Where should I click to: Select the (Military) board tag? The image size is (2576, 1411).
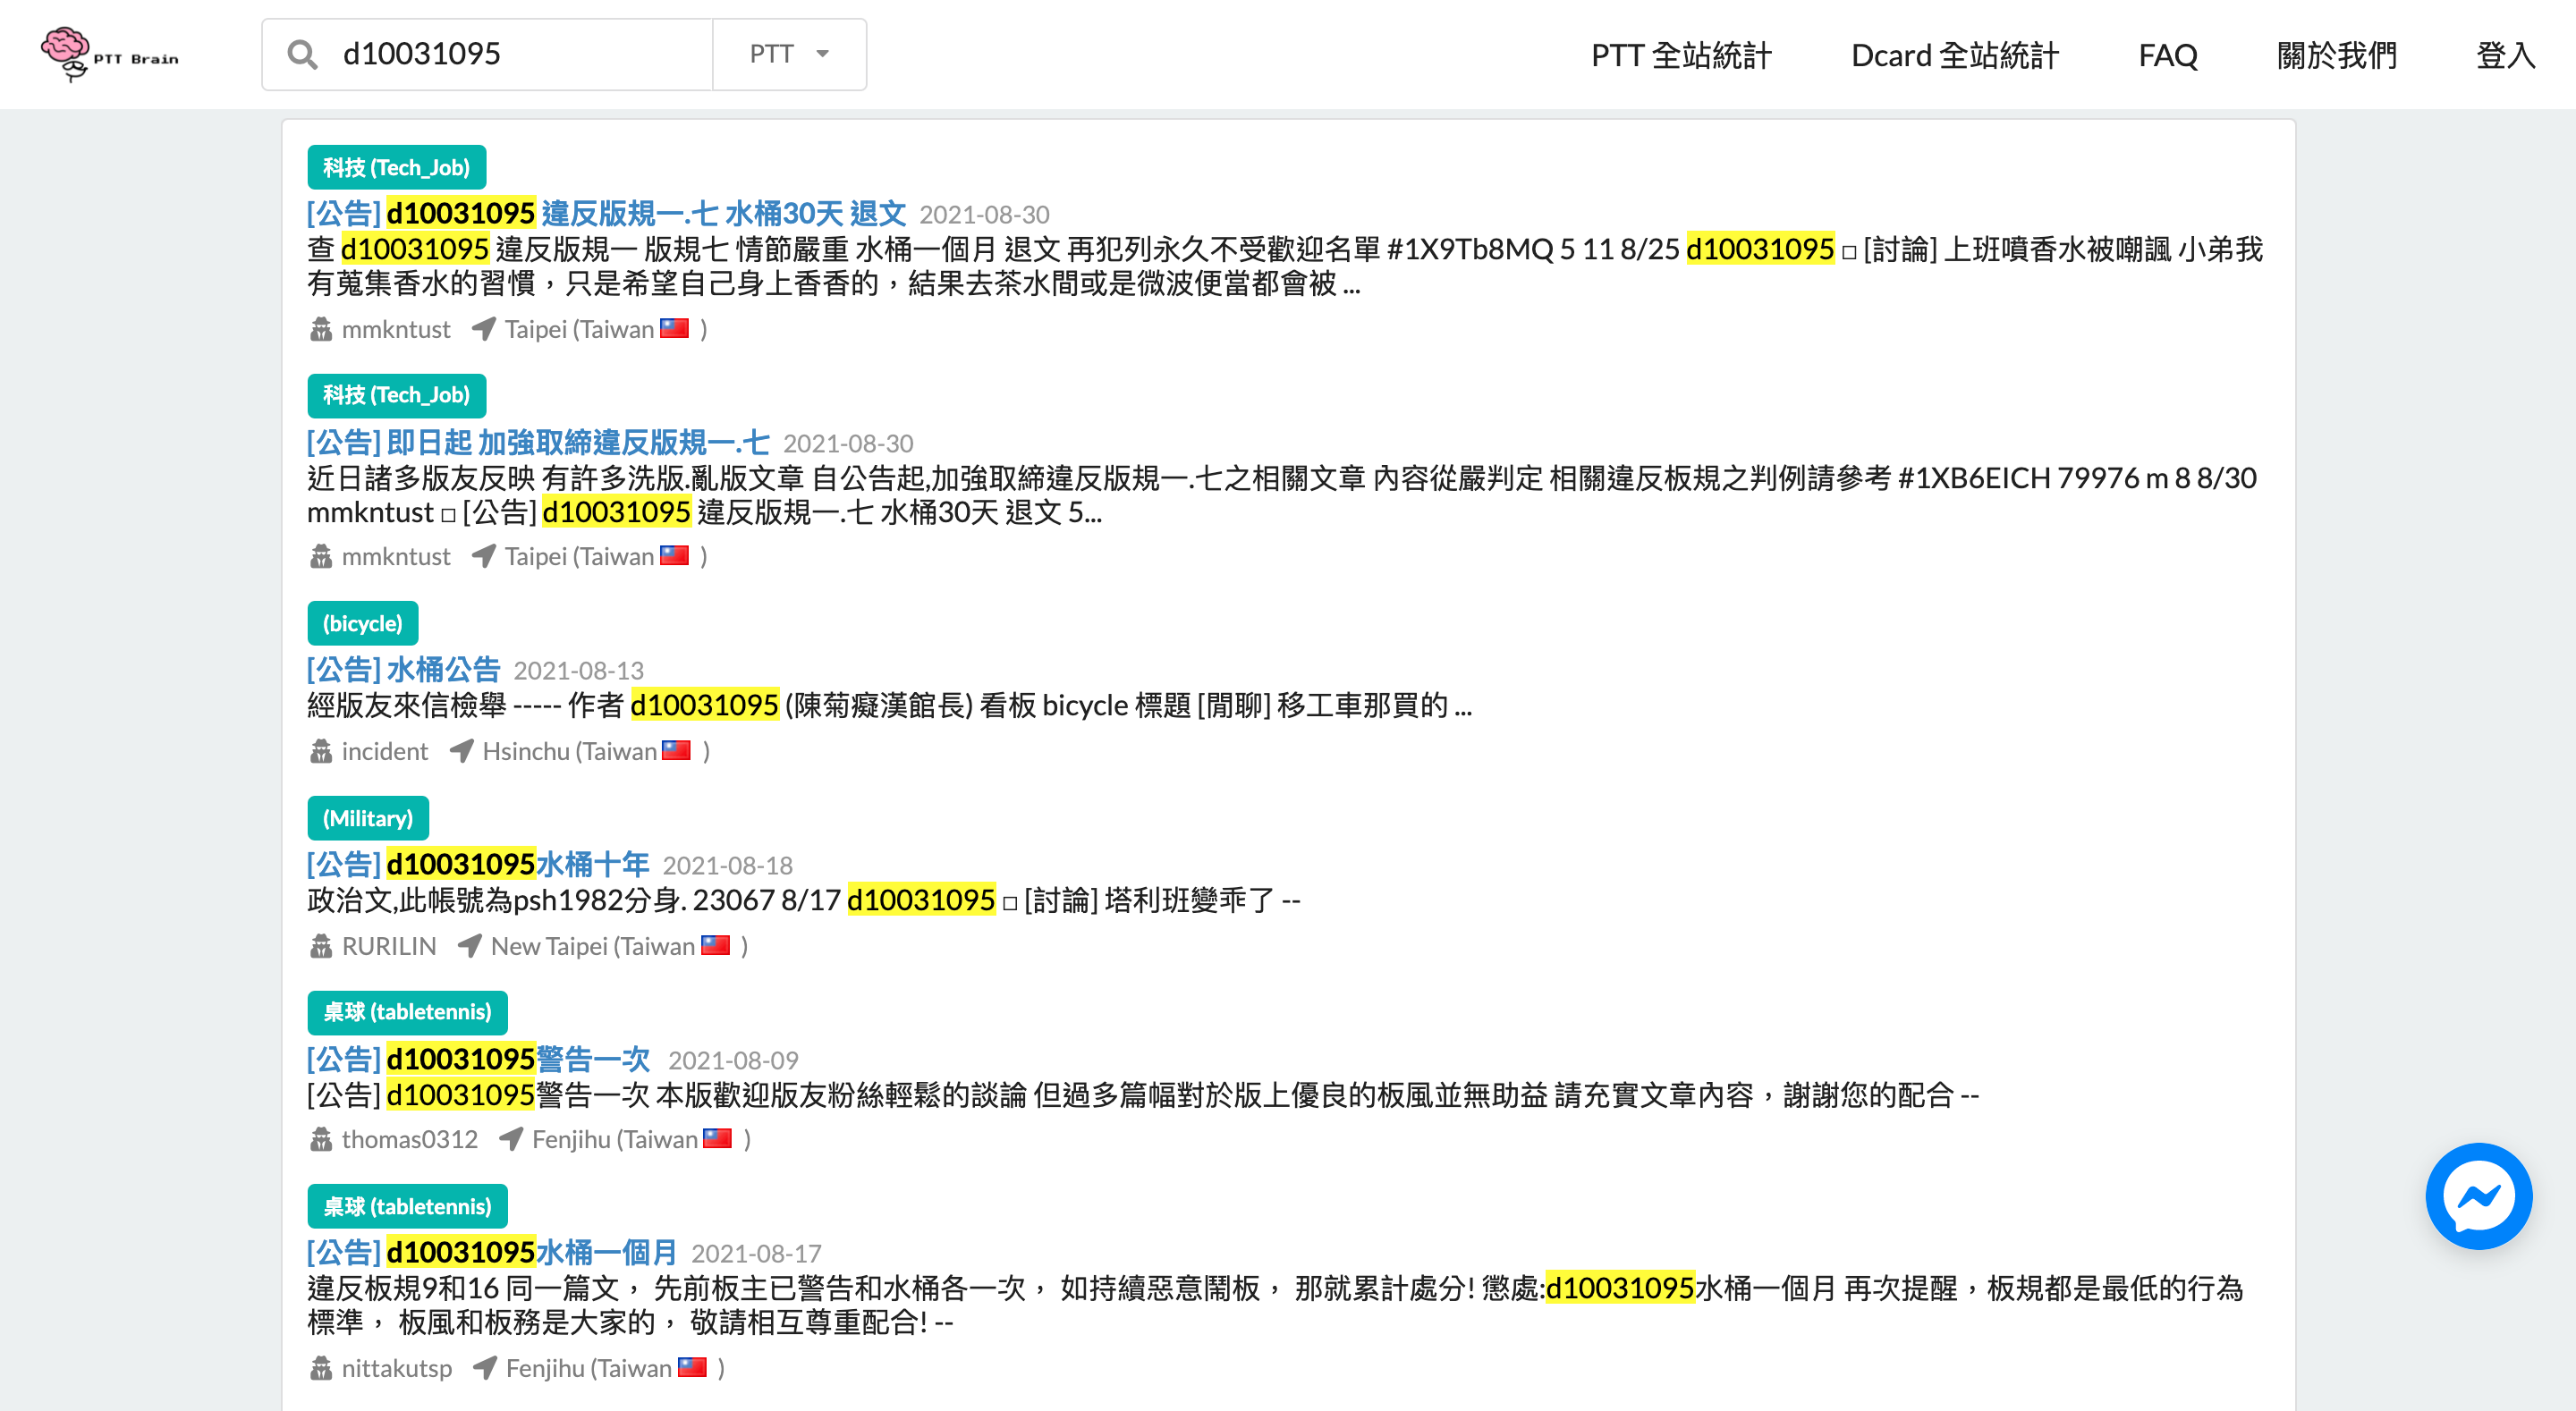pos(368,818)
